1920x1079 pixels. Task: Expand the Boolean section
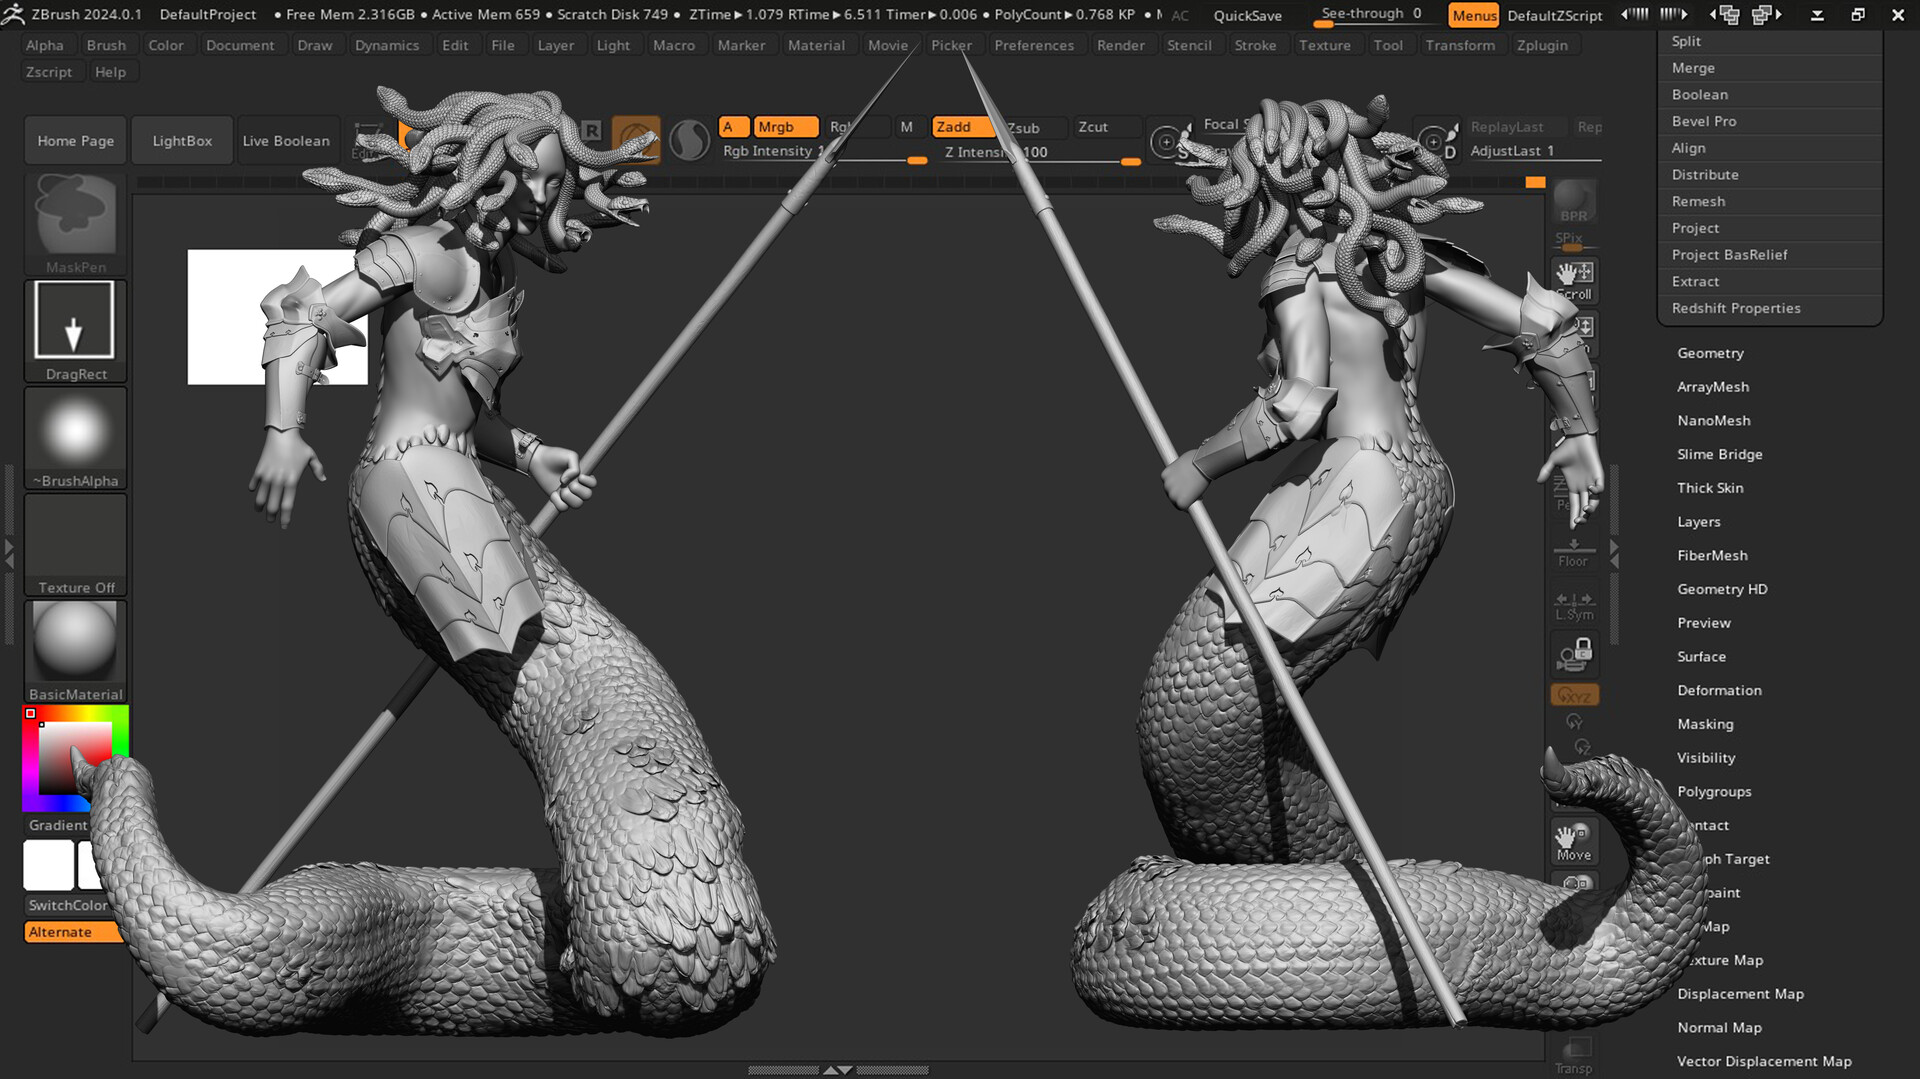click(1770, 95)
